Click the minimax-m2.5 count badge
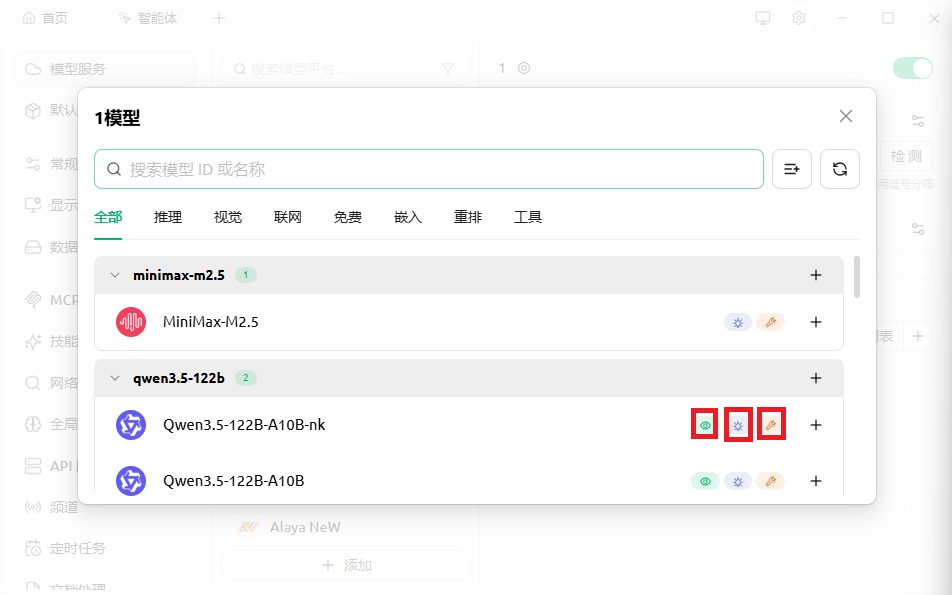 pyautogui.click(x=246, y=275)
